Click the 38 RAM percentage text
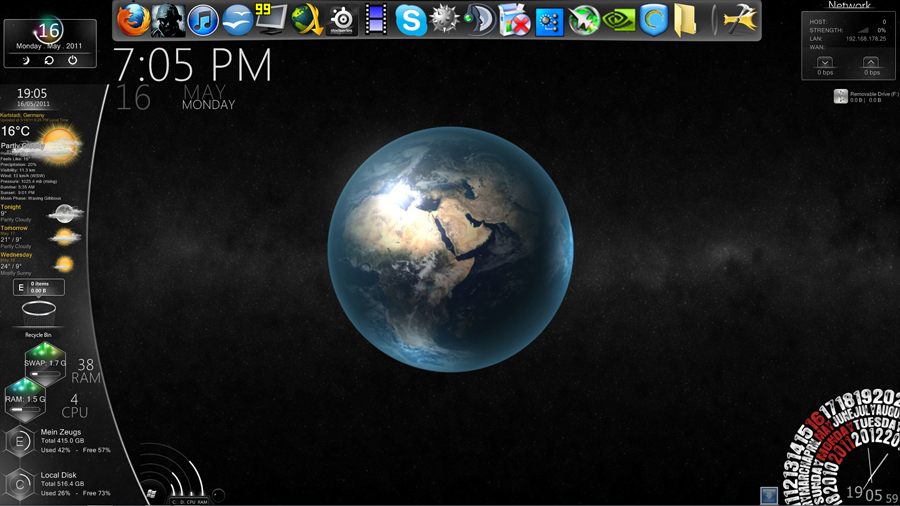 (86, 371)
